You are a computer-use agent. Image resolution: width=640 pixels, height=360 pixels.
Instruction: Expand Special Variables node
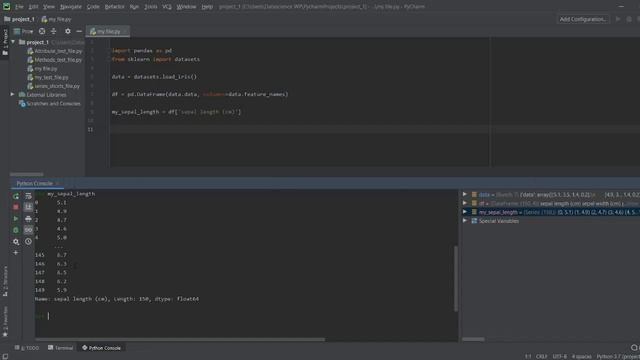pos(465,221)
